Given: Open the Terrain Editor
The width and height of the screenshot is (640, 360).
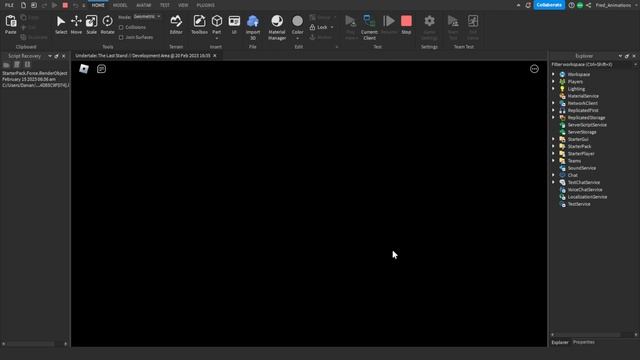Looking at the screenshot, I should [176, 25].
